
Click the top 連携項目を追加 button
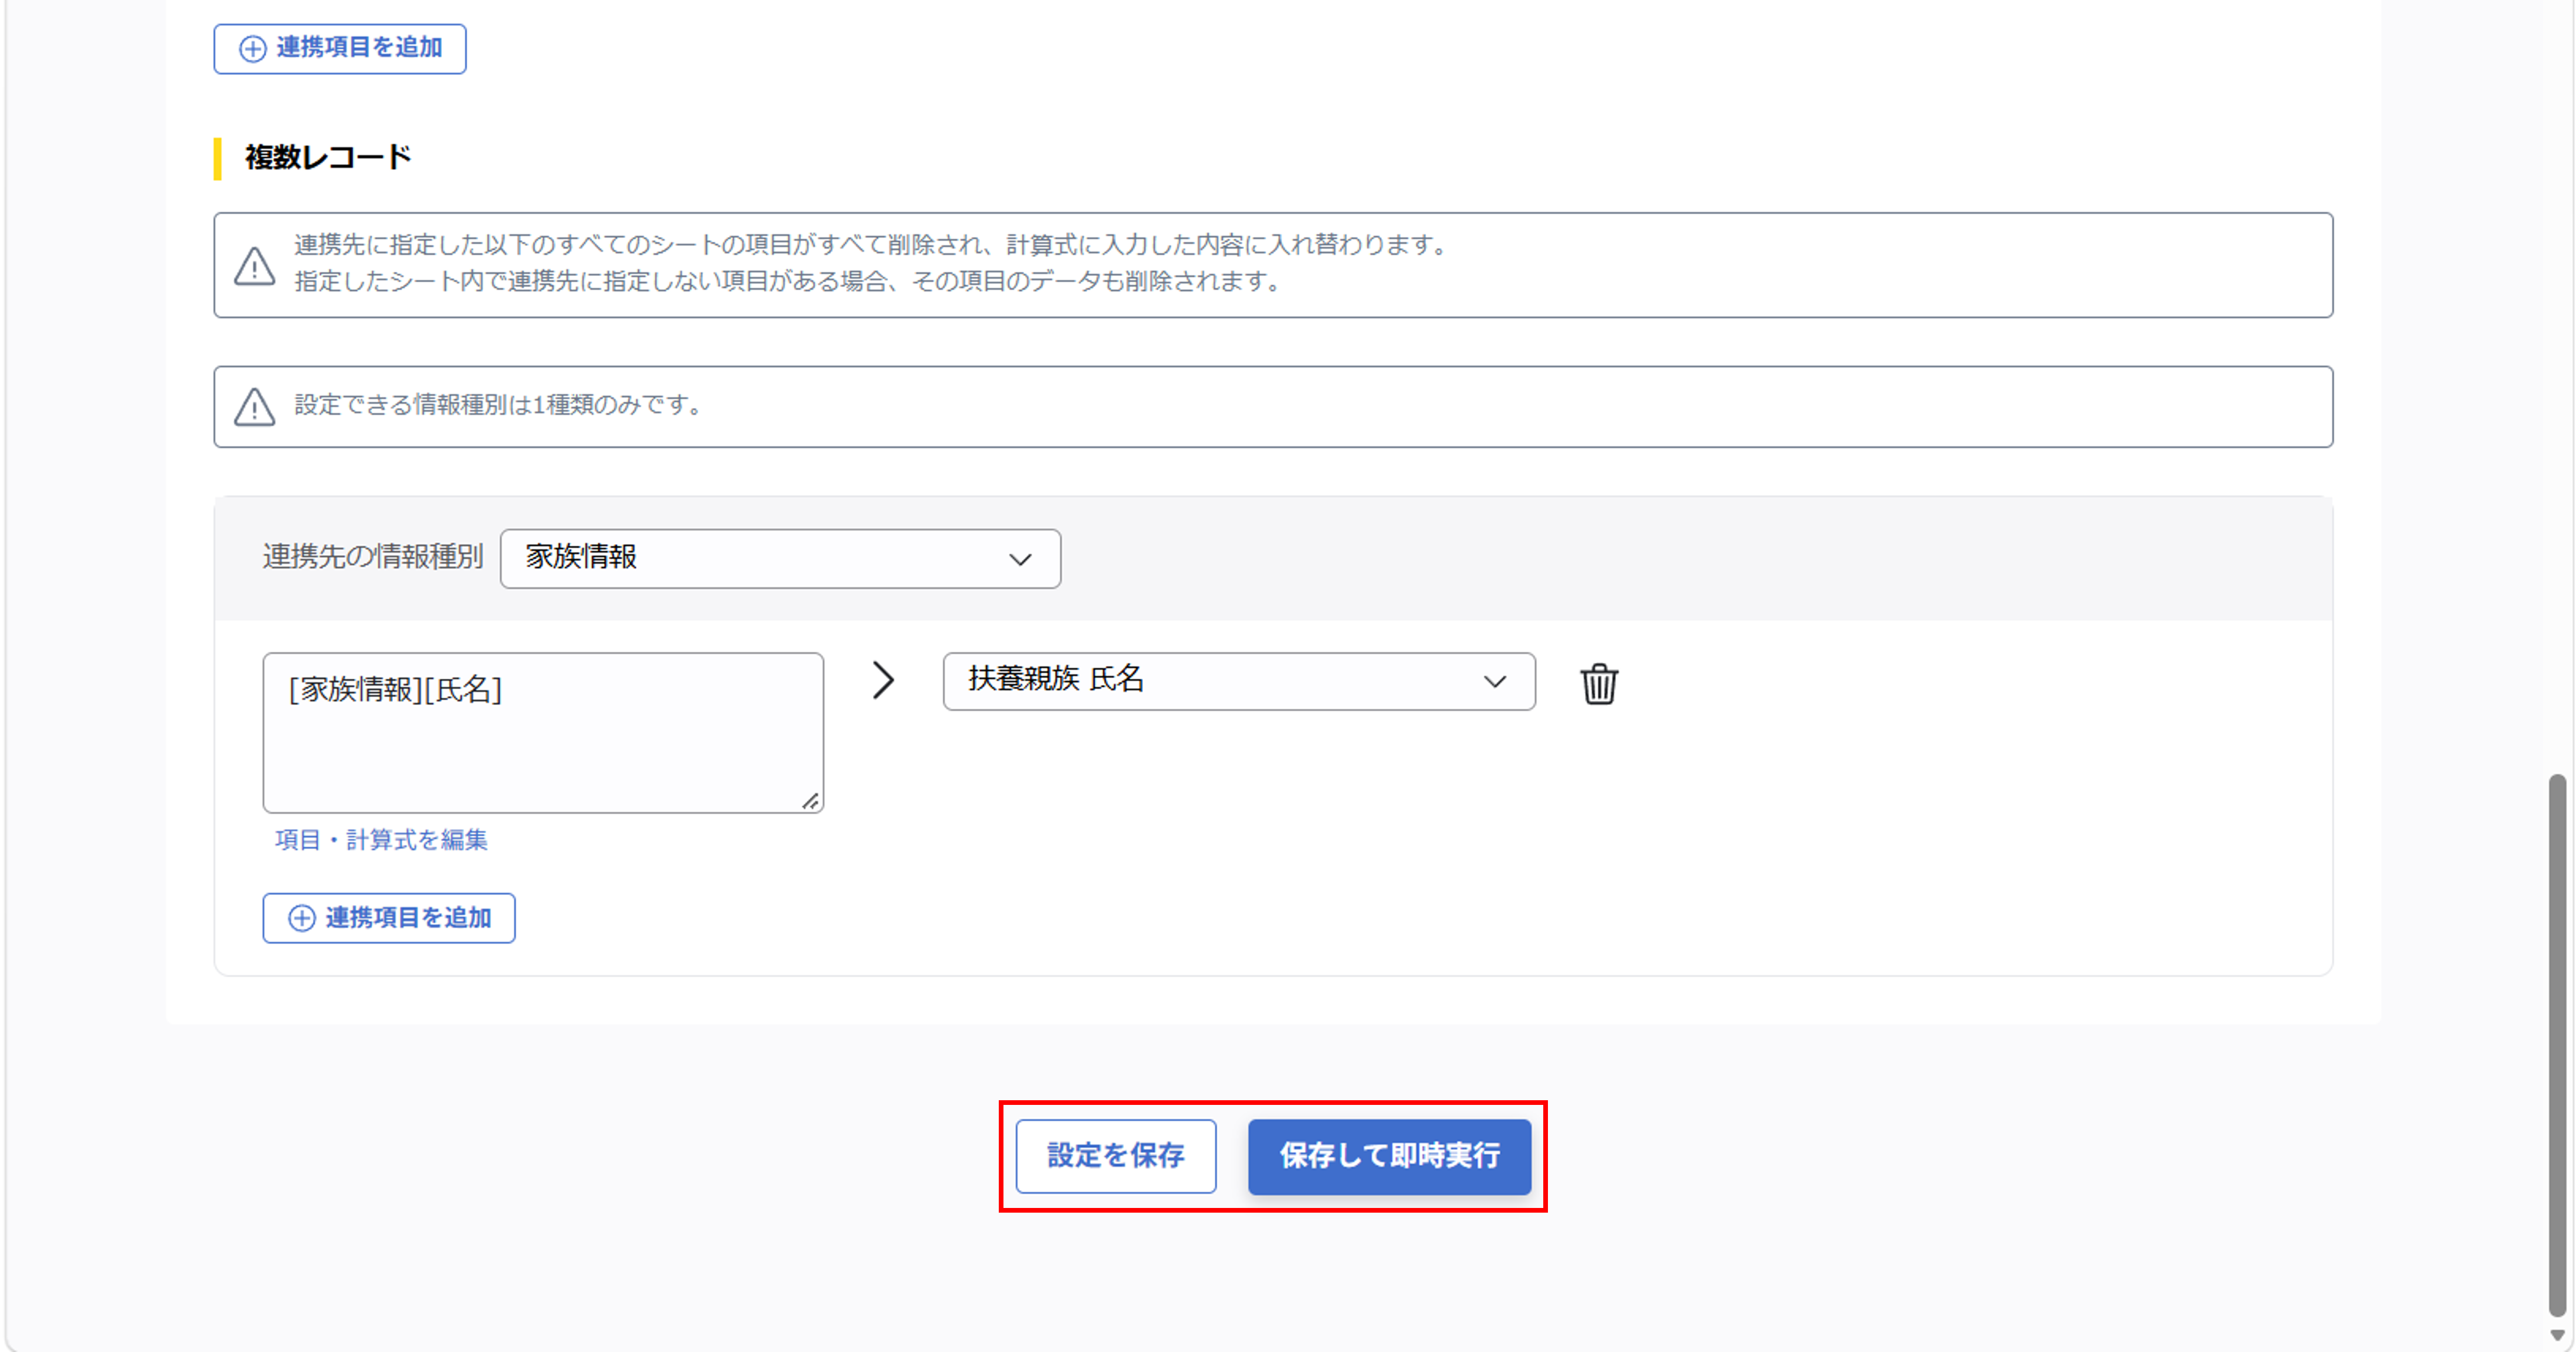(x=340, y=48)
